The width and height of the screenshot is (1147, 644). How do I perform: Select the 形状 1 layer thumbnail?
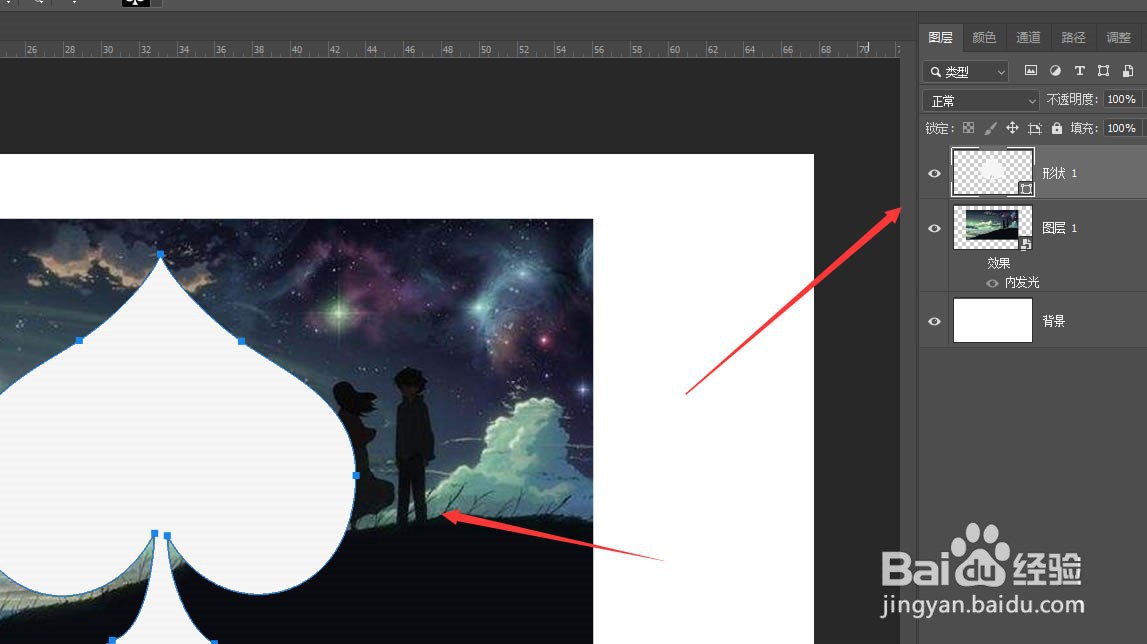pos(993,173)
